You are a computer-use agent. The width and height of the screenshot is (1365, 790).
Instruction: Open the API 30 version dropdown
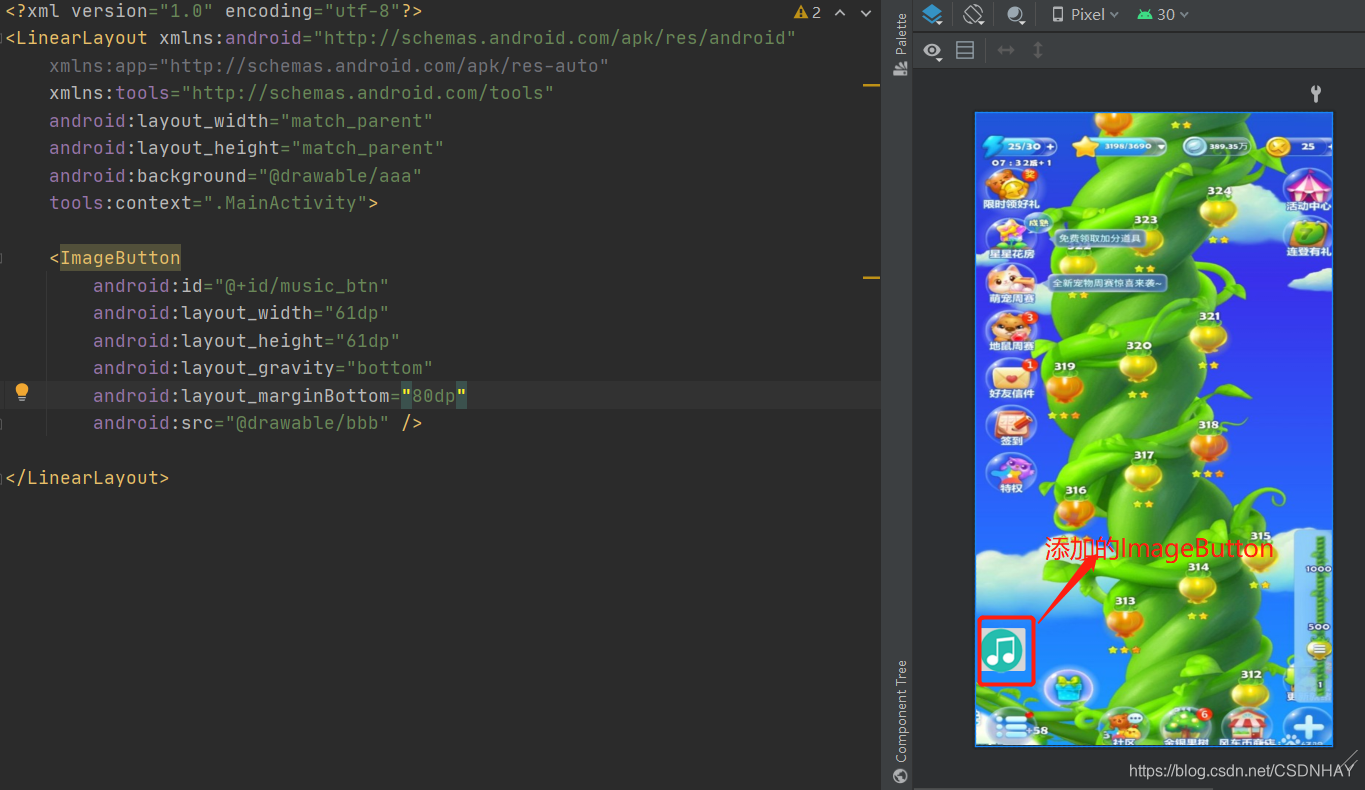[1163, 15]
